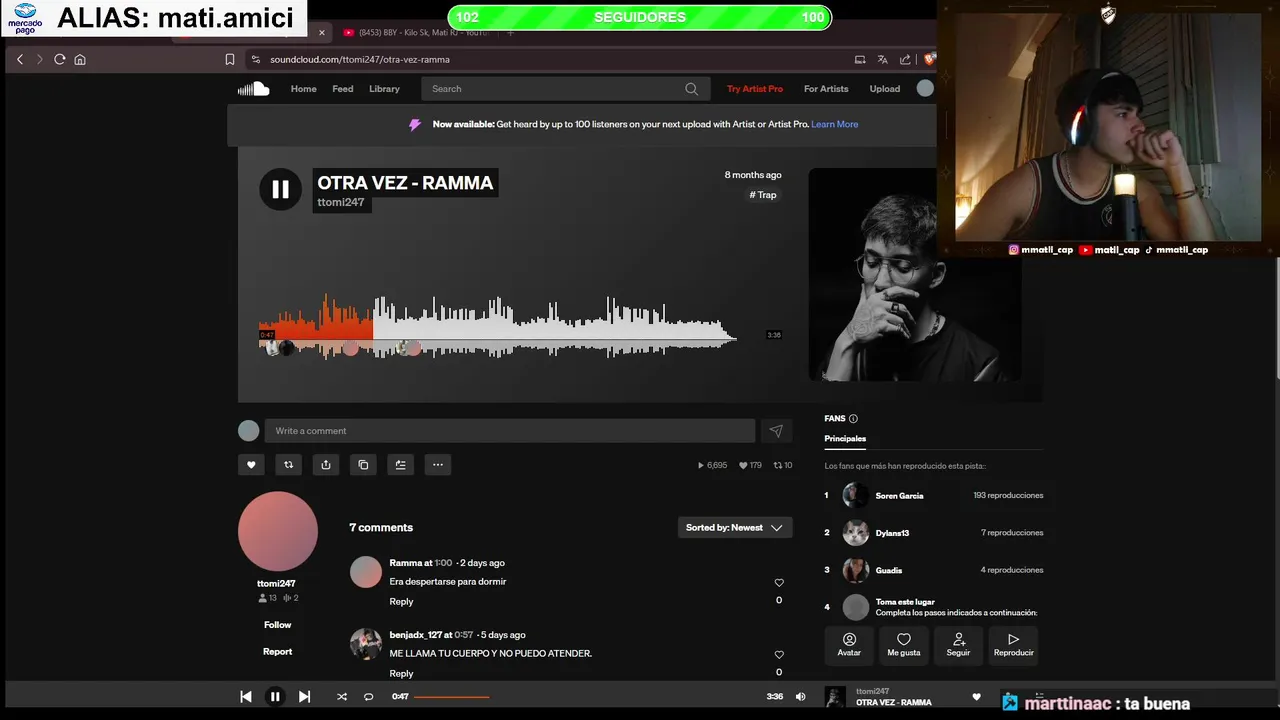The height and width of the screenshot is (720, 1280).
Task: Click the FANS info icon
Action: pos(853,419)
